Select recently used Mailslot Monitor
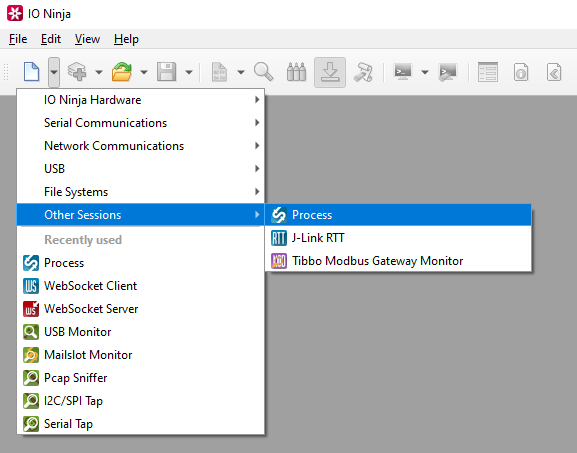The height and width of the screenshot is (453, 577). click(141, 355)
